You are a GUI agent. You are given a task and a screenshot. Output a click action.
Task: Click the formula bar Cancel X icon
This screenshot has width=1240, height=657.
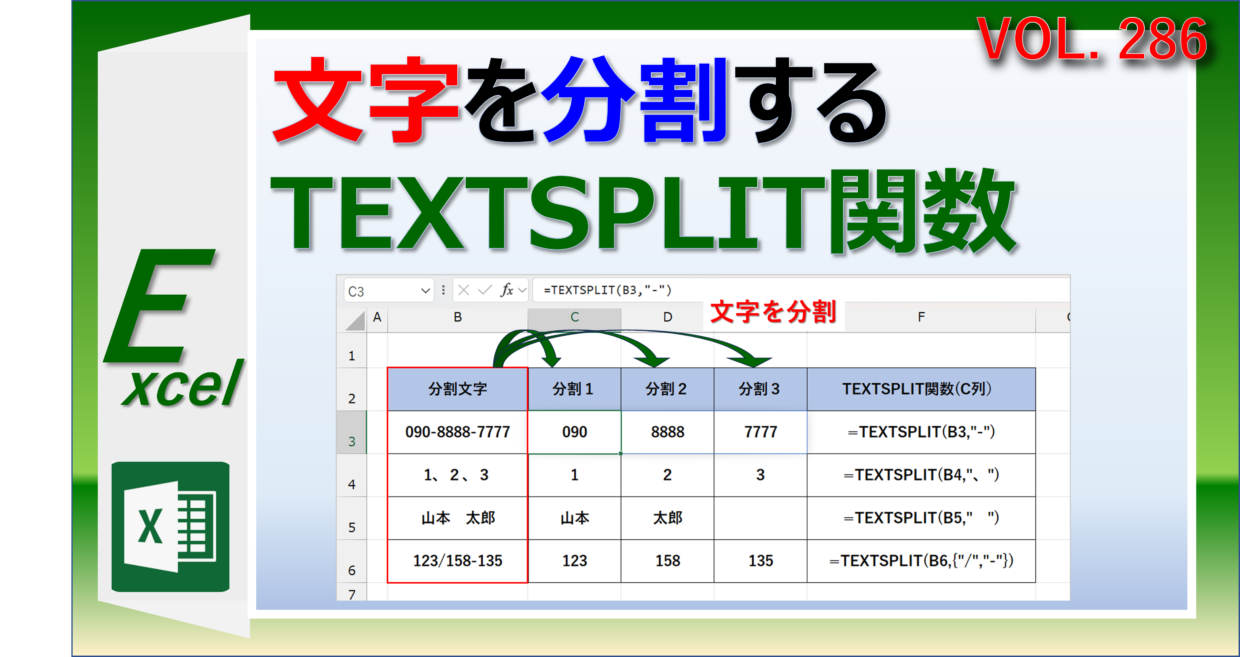[465, 290]
